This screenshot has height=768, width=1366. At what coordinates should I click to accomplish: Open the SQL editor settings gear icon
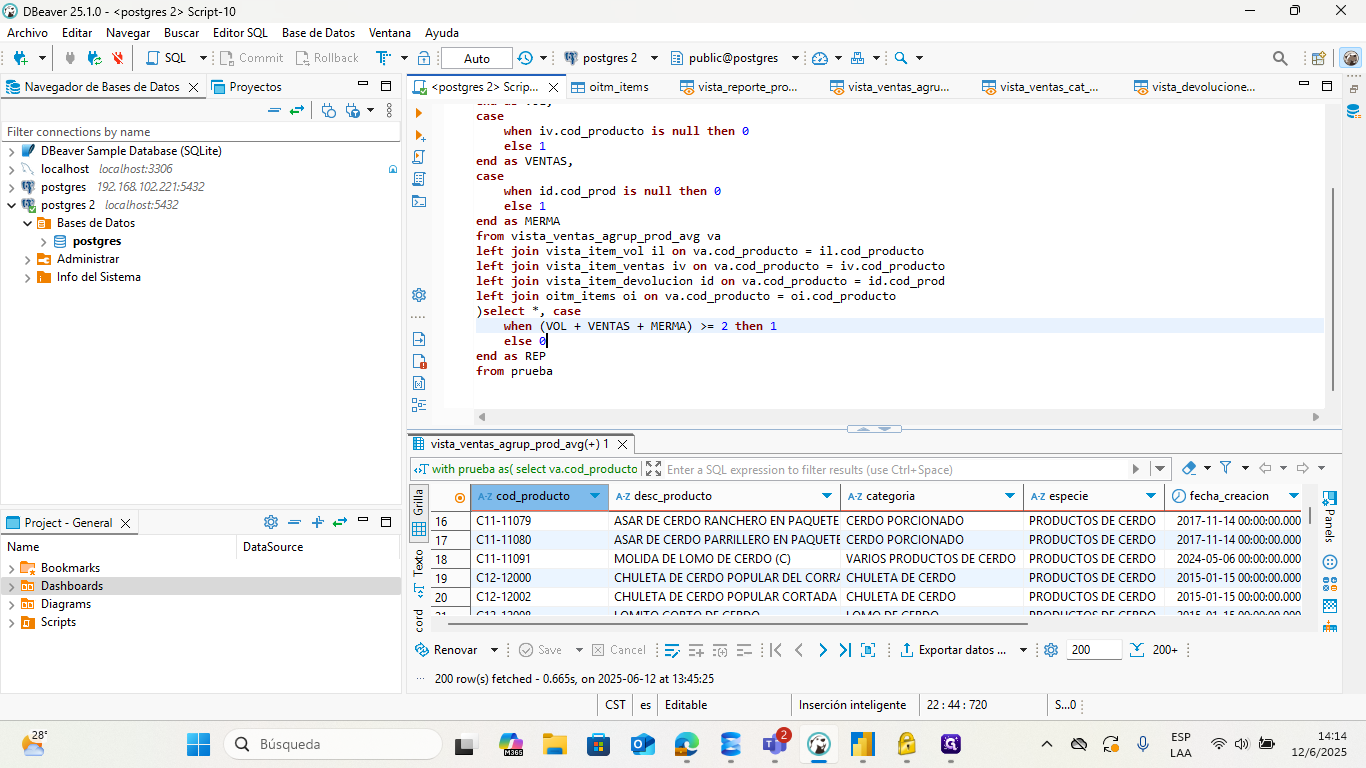click(x=419, y=295)
